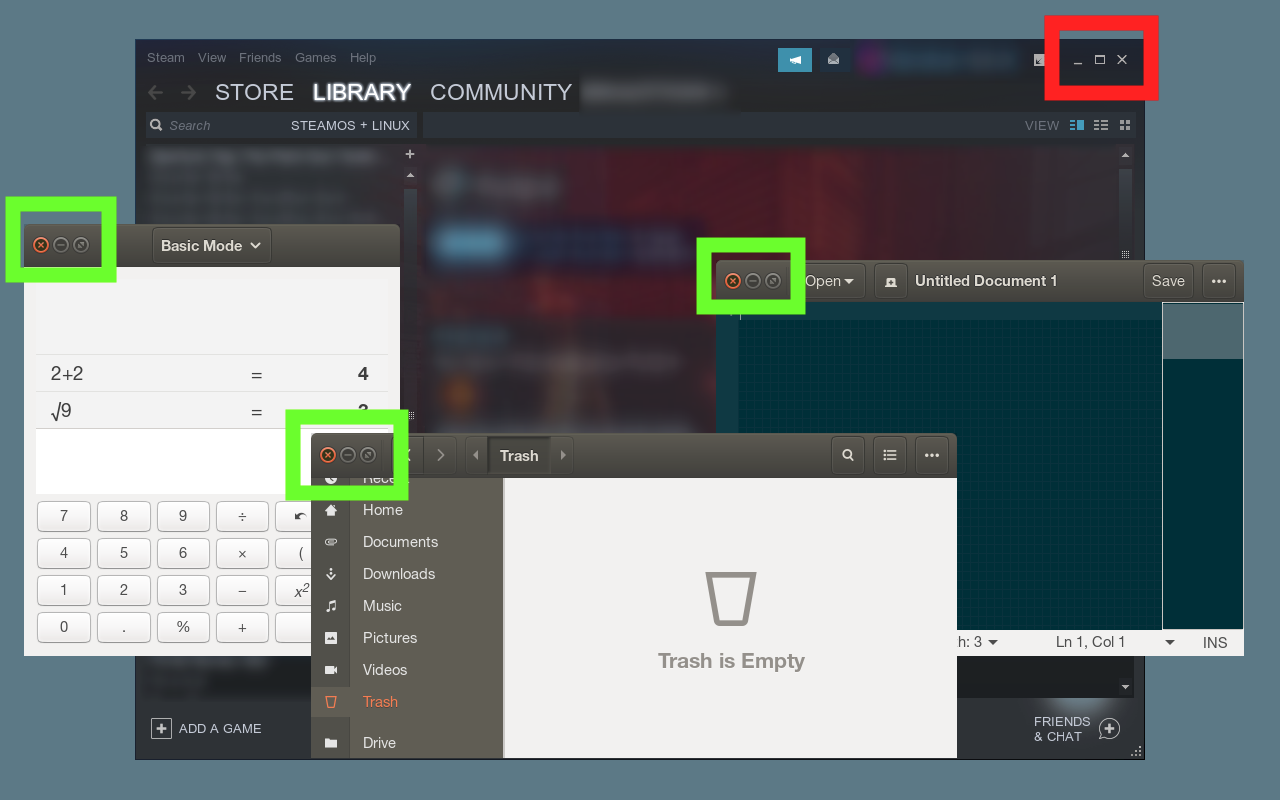
Task: Open the View menu in Steam
Action: pos(212,58)
